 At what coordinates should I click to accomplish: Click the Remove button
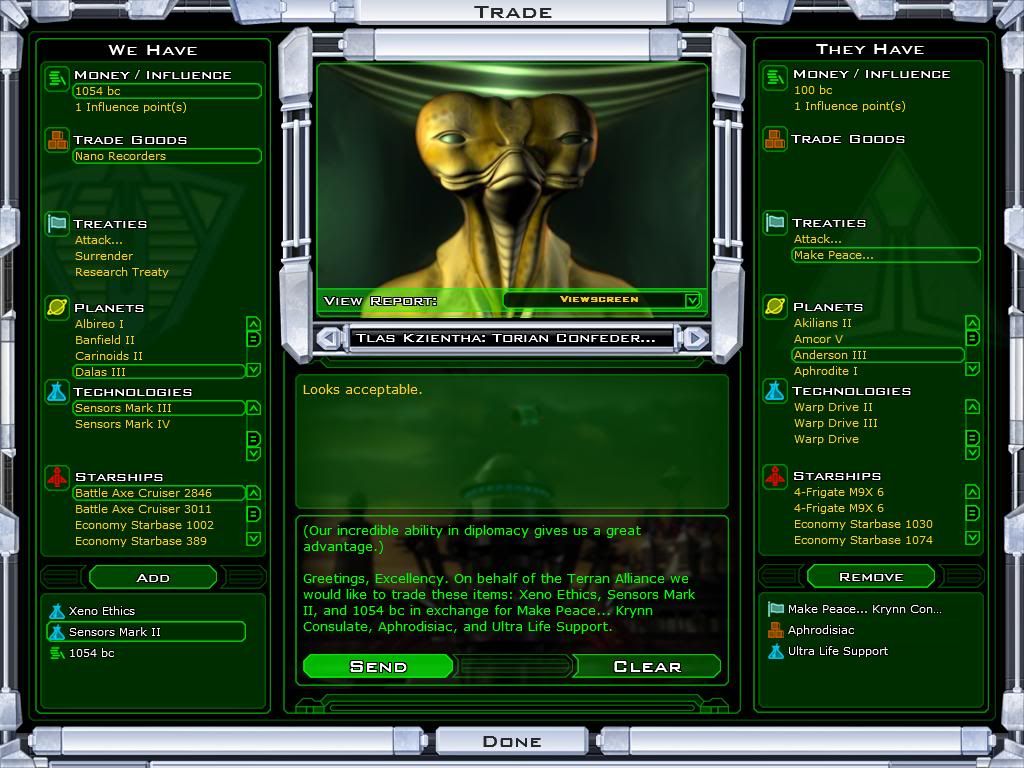tap(871, 577)
